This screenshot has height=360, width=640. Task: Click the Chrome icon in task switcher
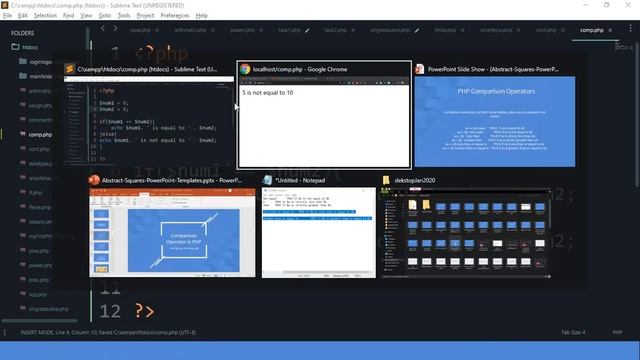click(245, 69)
